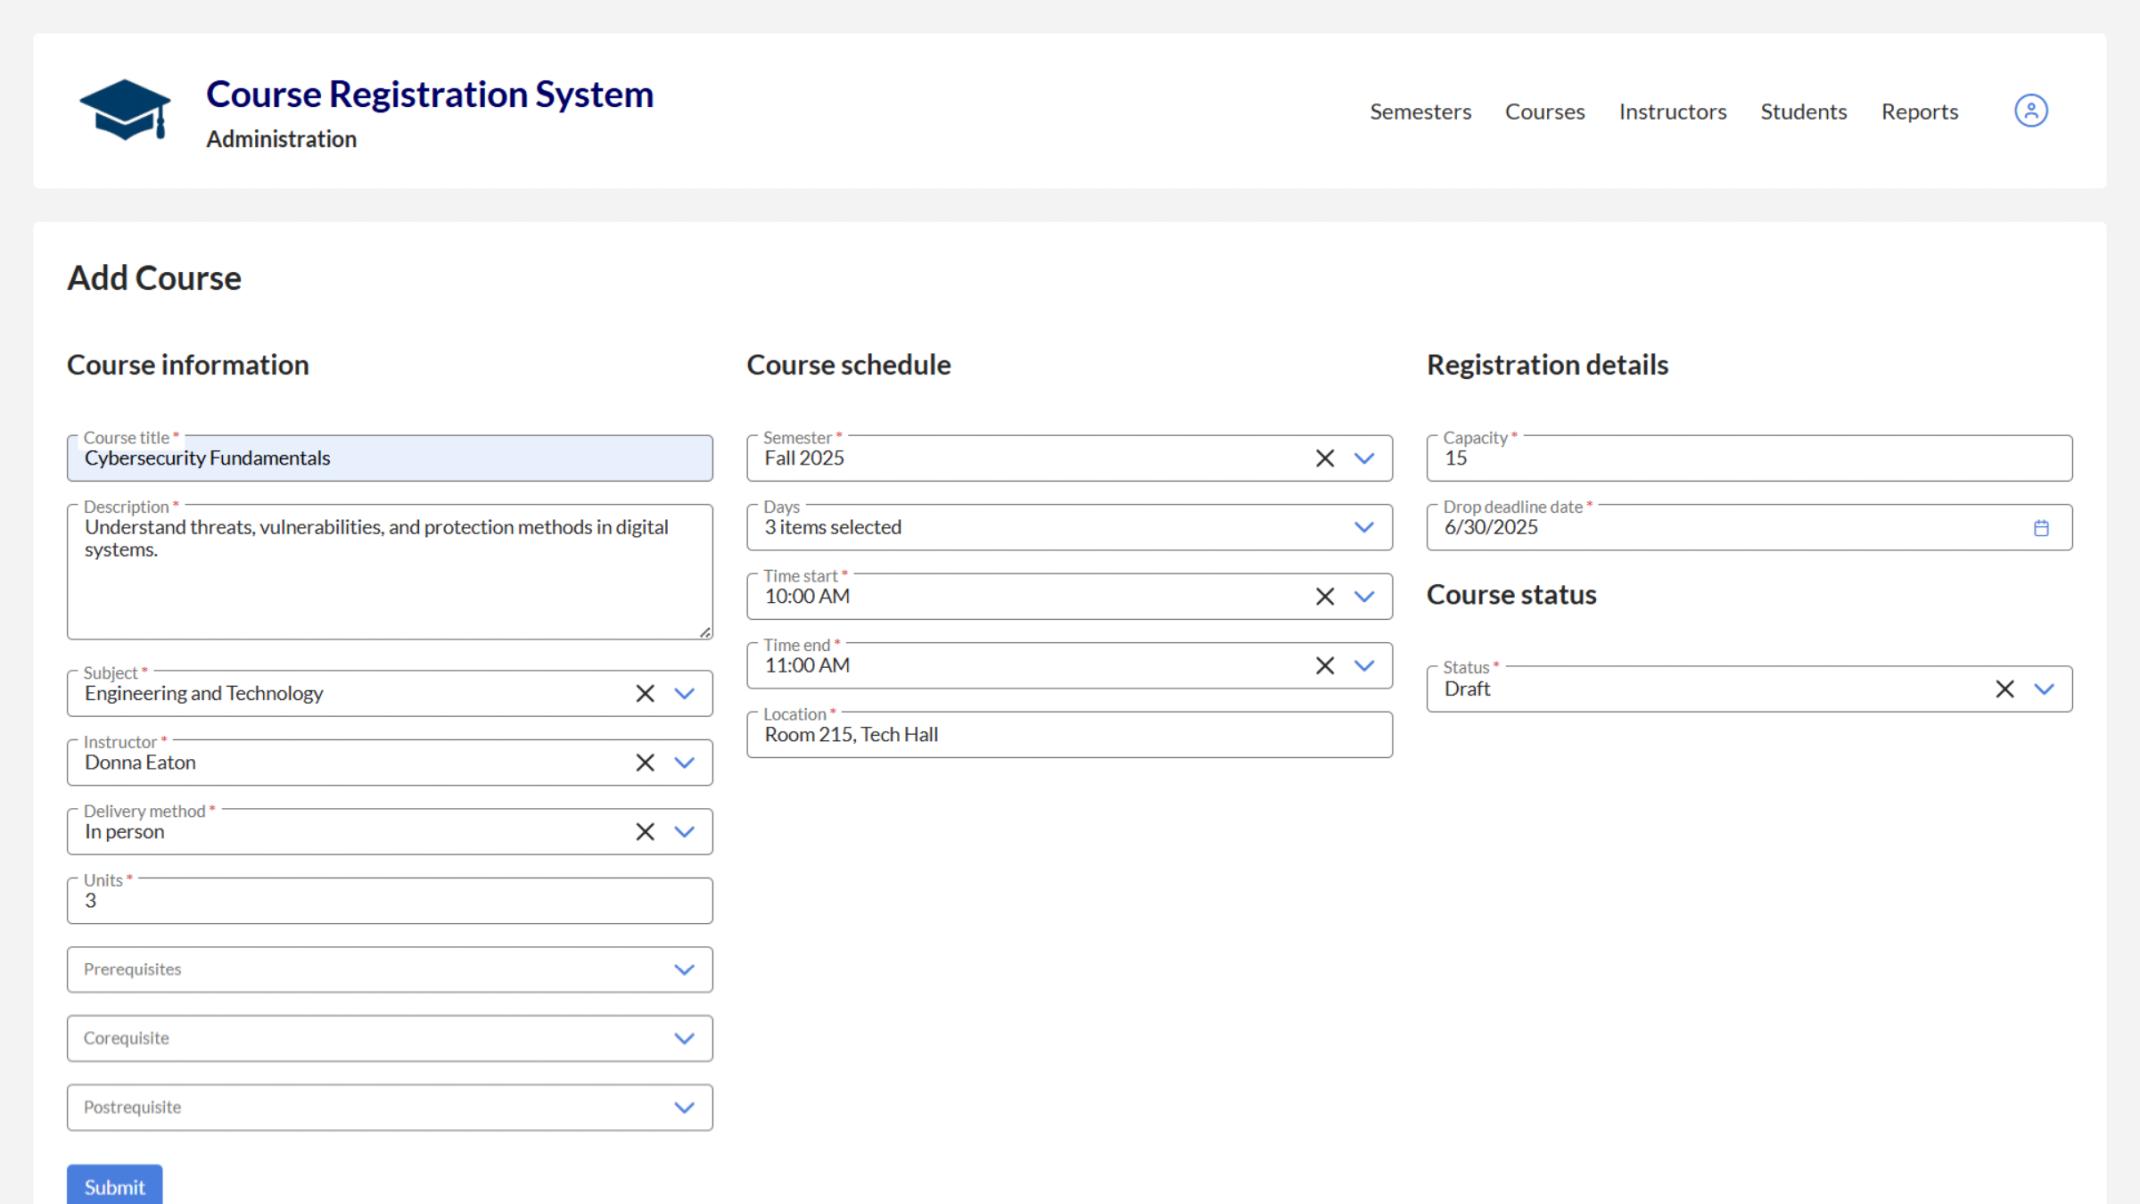The width and height of the screenshot is (2140, 1204).
Task: Grab the Description textarea resize handle
Action: tap(705, 632)
